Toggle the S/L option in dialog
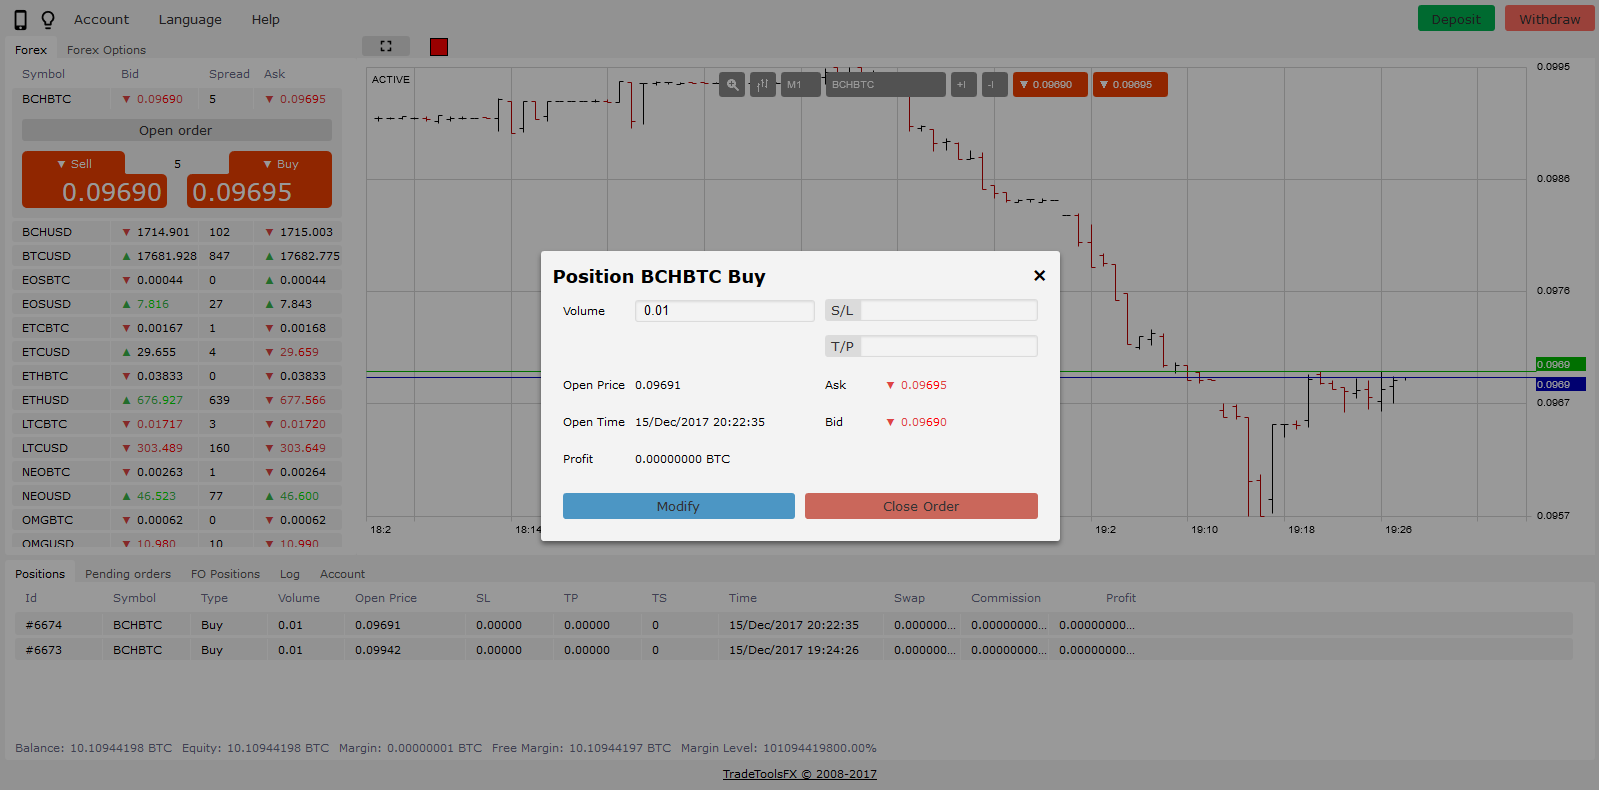Image resolution: width=1599 pixels, height=790 pixels. point(842,311)
